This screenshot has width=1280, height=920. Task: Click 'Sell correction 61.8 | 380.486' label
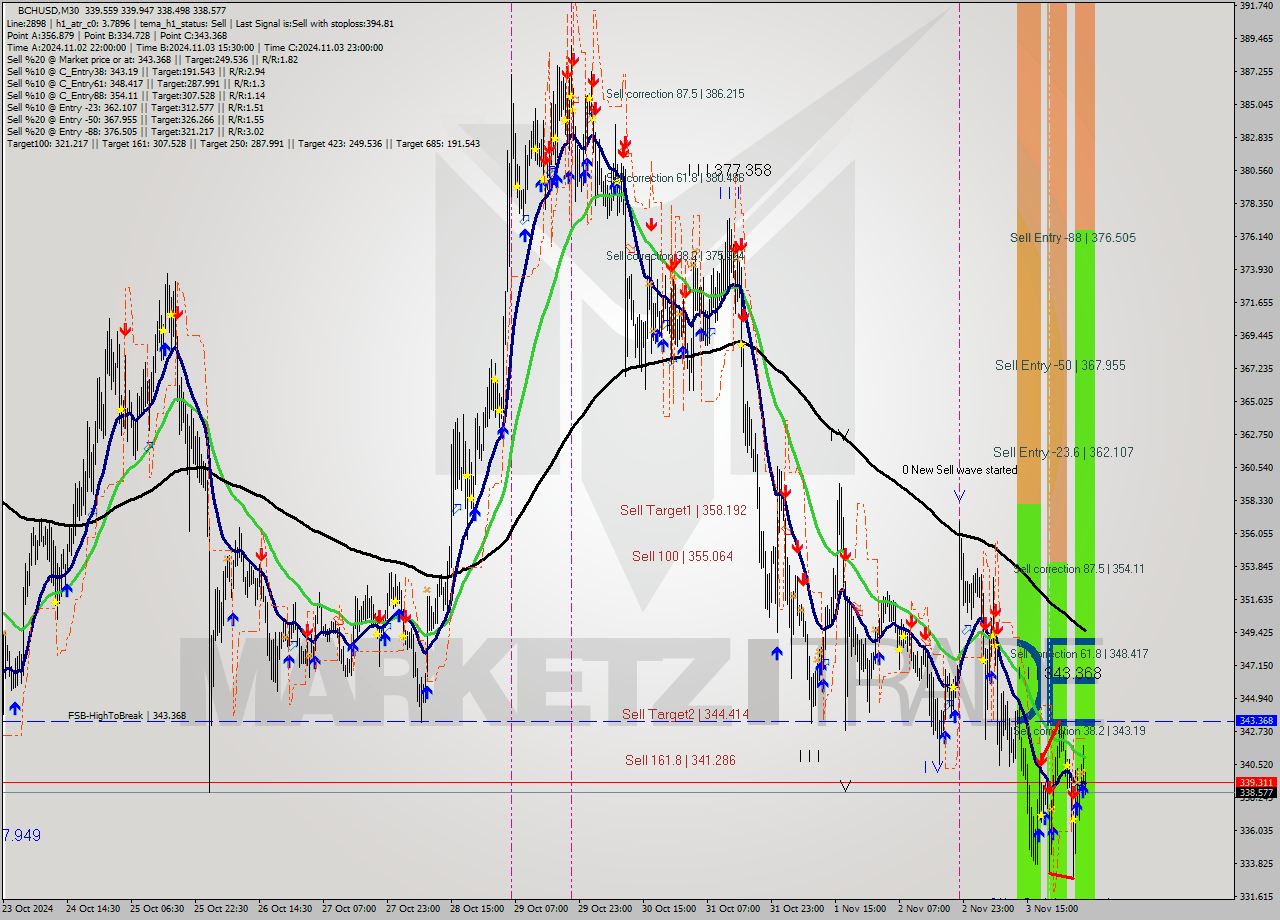click(x=675, y=178)
